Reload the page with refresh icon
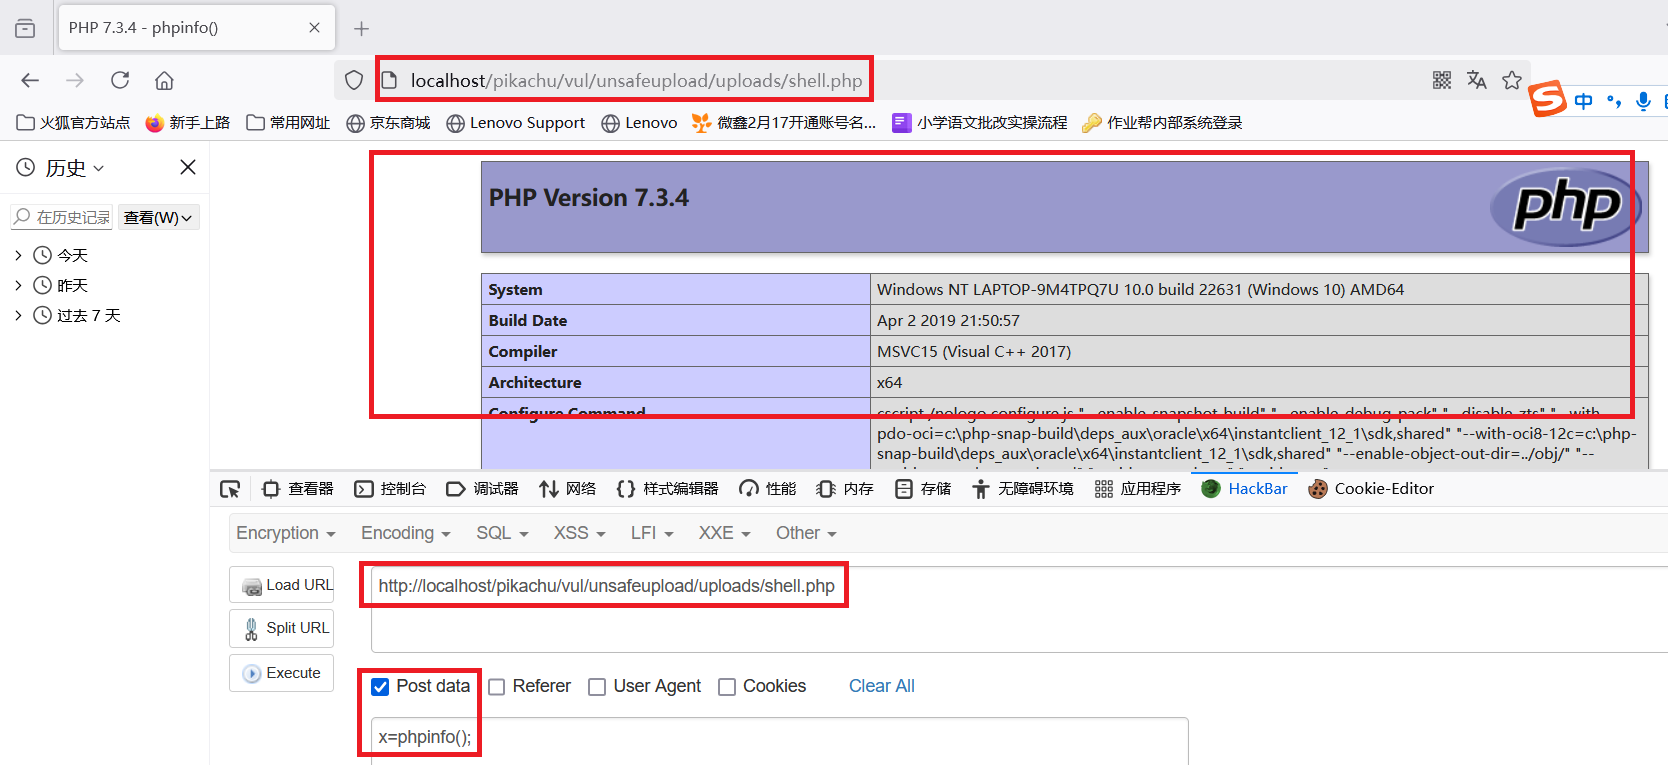The image size is (1668, 765). 120,80
